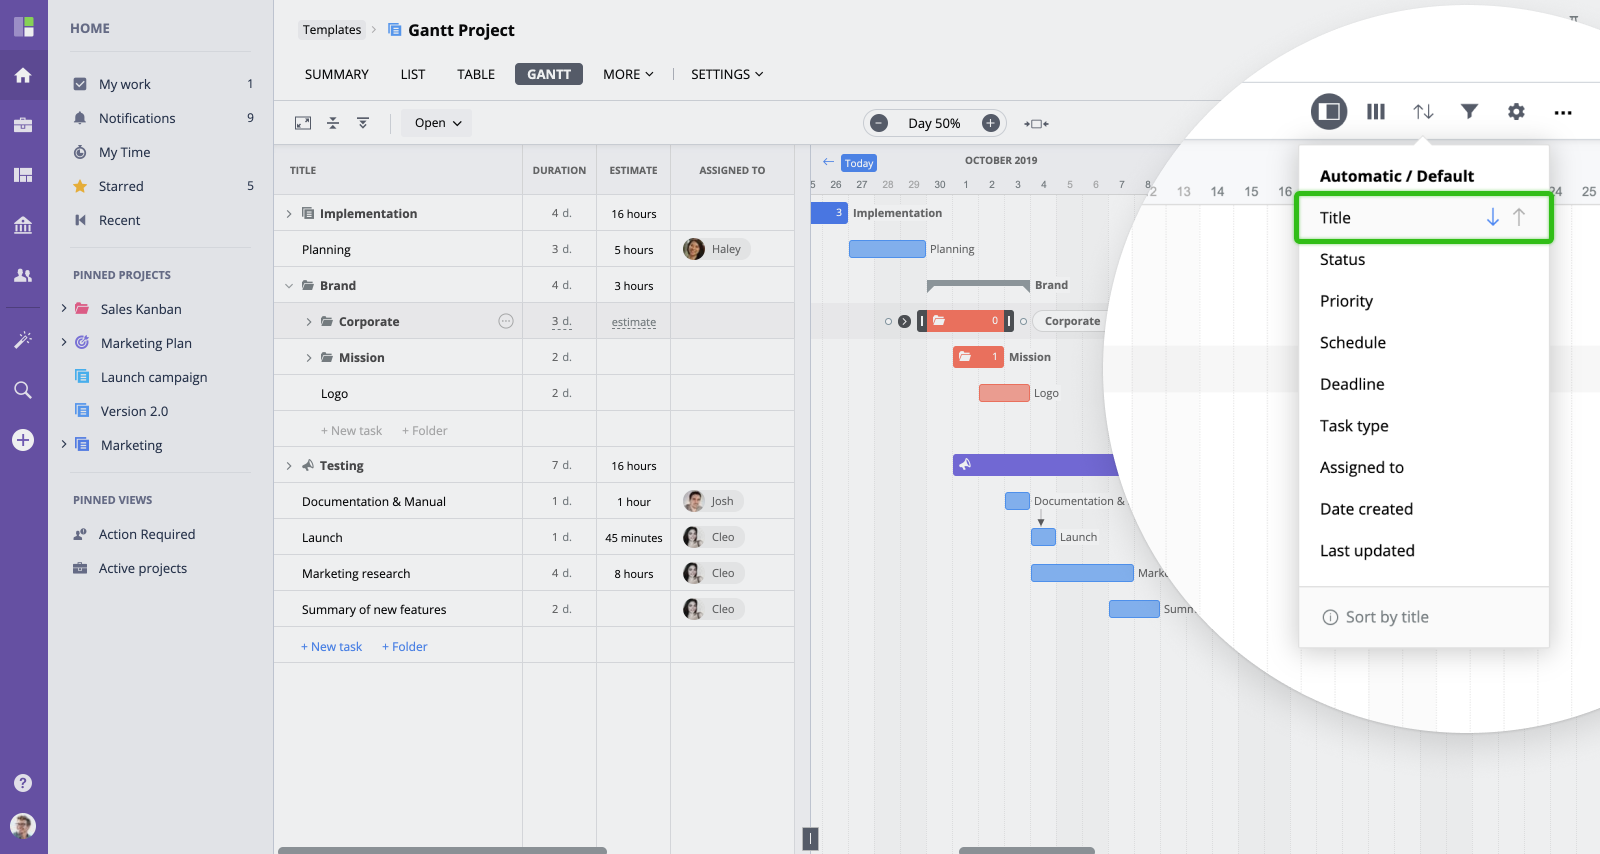Click the red Corporate Gantt bar

point(965,321)
